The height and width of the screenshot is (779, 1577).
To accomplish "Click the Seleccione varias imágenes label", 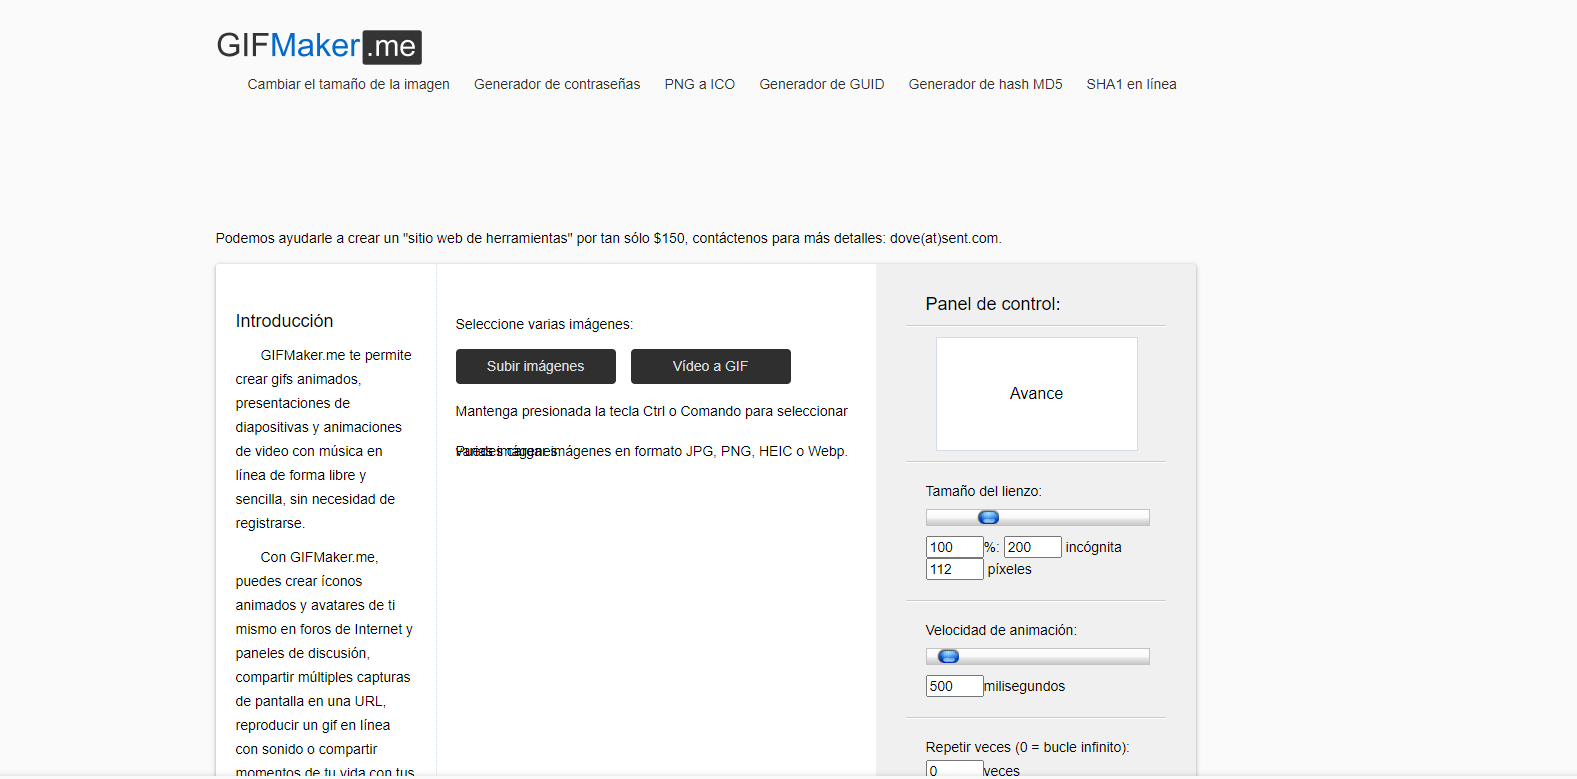I will 544,324.
